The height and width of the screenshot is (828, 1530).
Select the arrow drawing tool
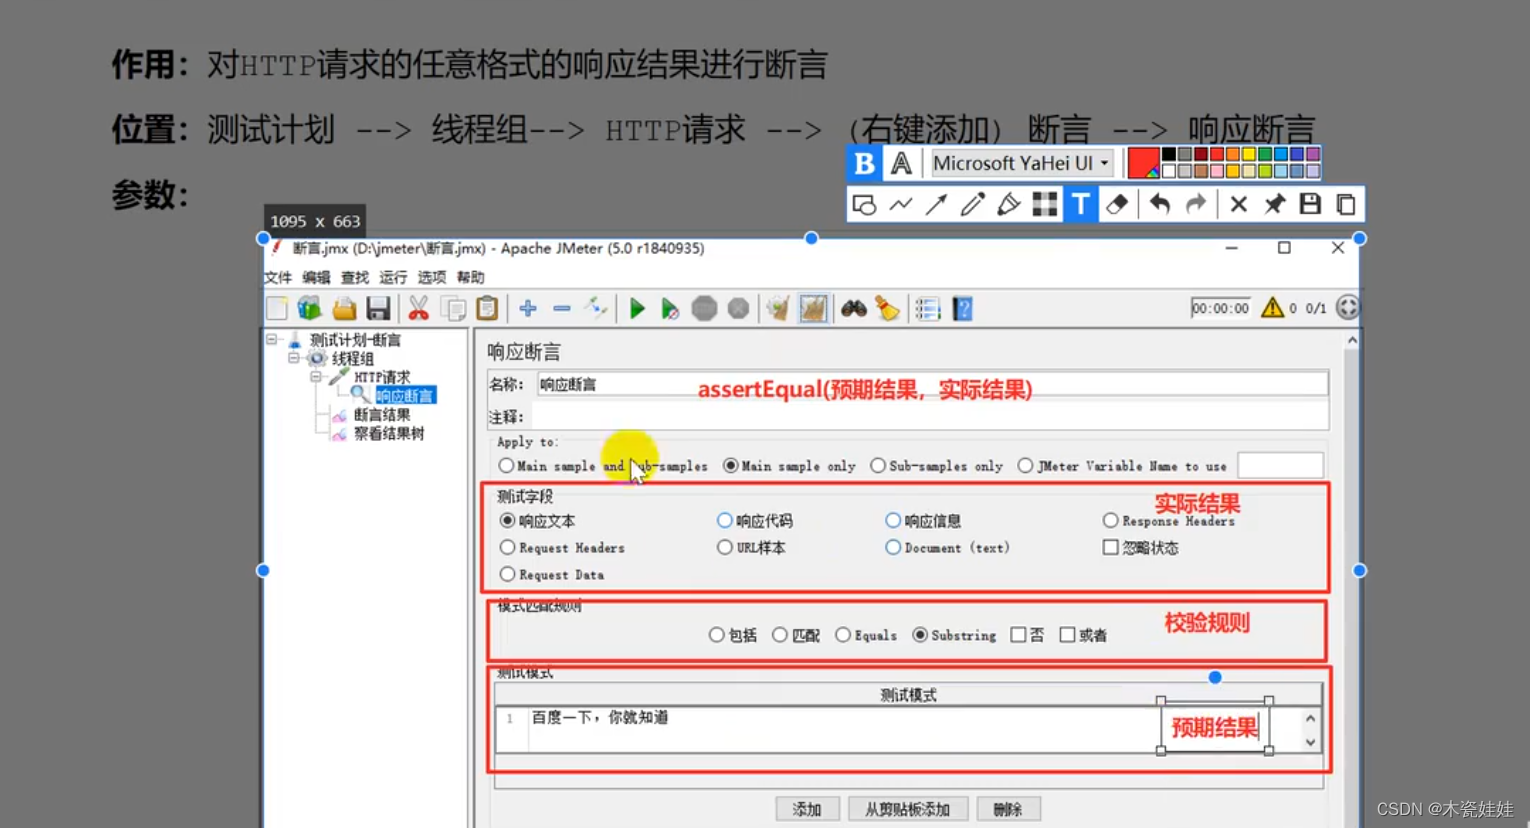936,205
